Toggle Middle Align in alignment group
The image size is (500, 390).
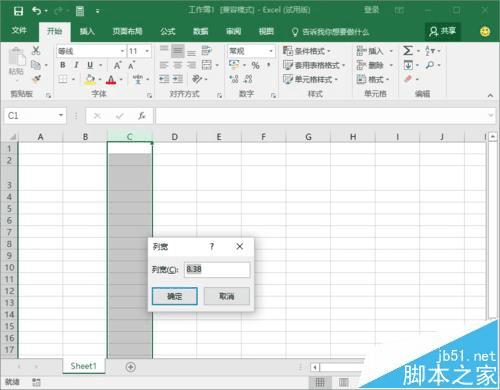pyautogui.click(x=178, y=51)
